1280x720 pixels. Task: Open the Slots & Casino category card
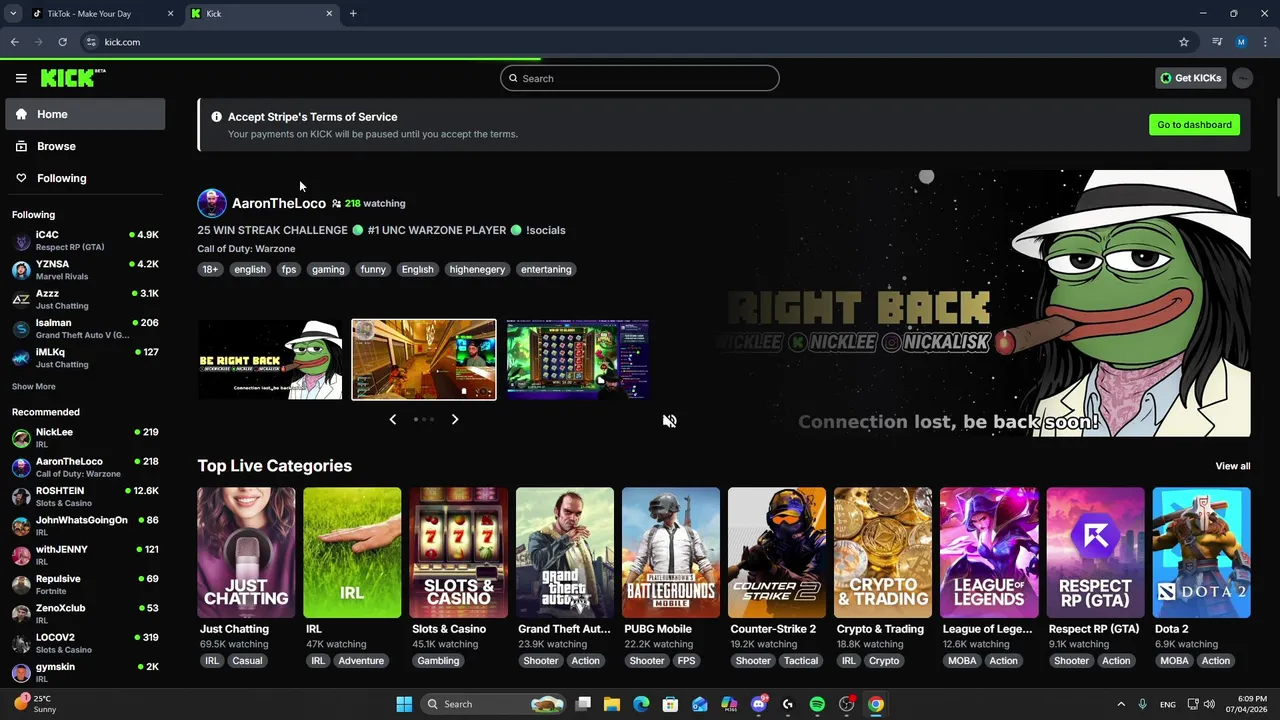tap(458, 553)
